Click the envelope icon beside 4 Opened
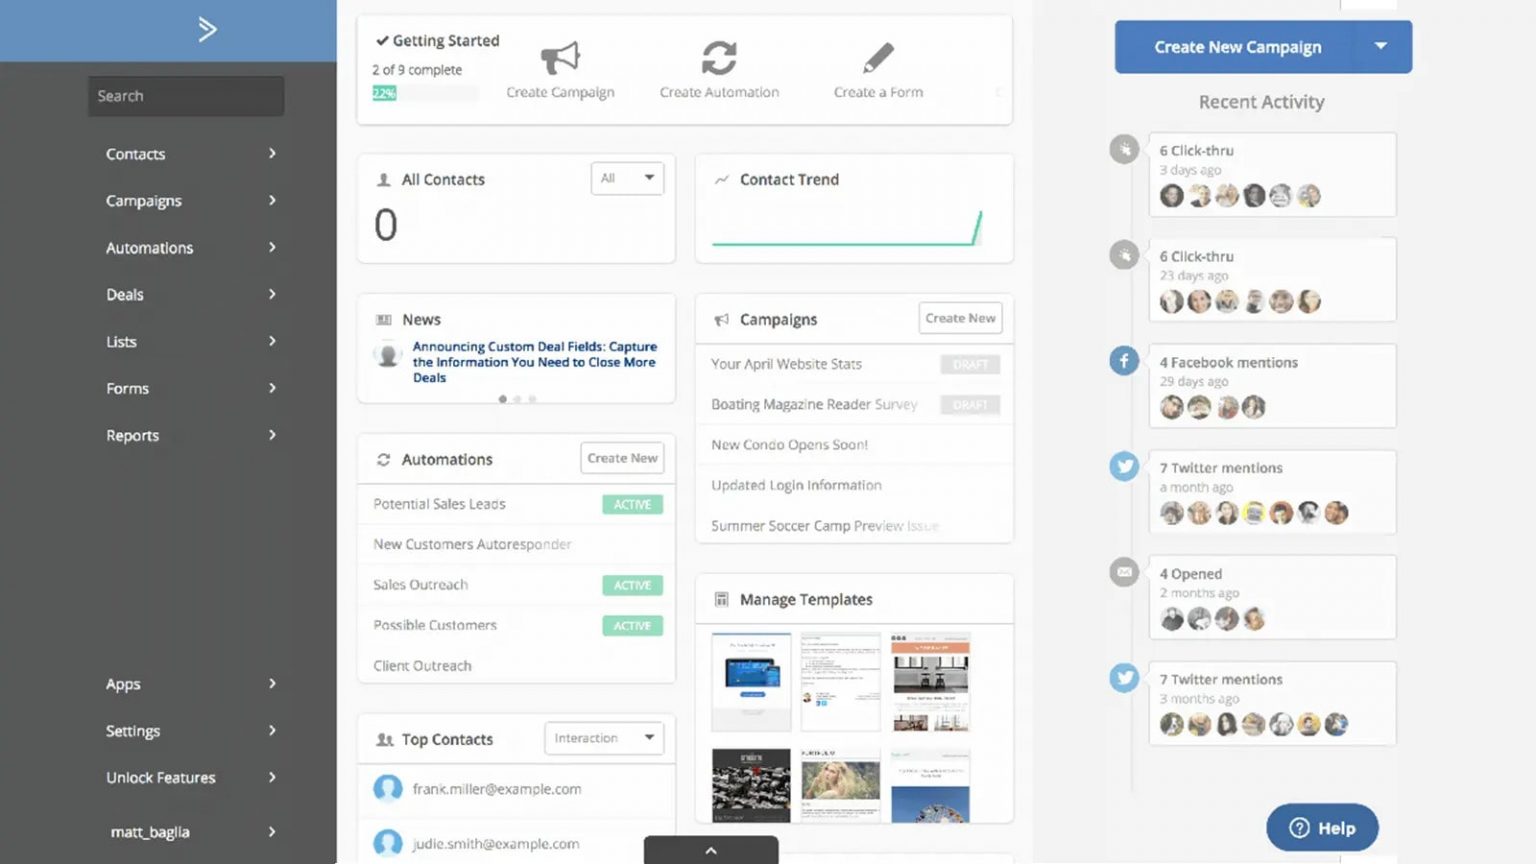The width and height of the screenshot is (1536, 864). 1124,572
